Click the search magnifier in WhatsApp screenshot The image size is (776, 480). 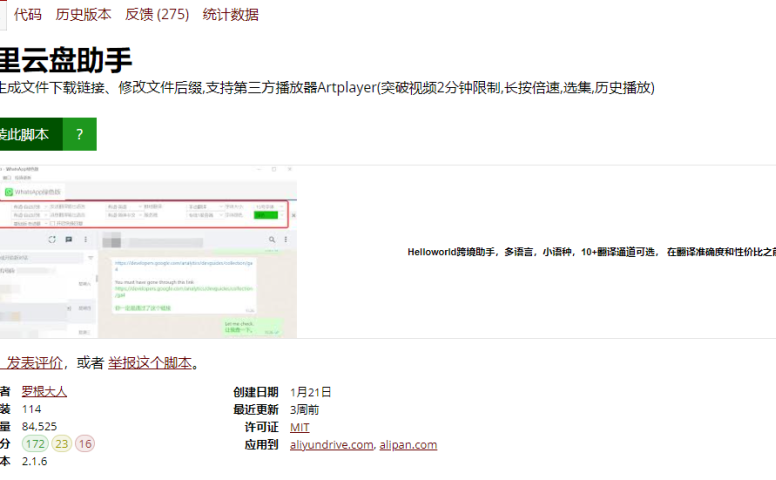click(x=272, y=240)
